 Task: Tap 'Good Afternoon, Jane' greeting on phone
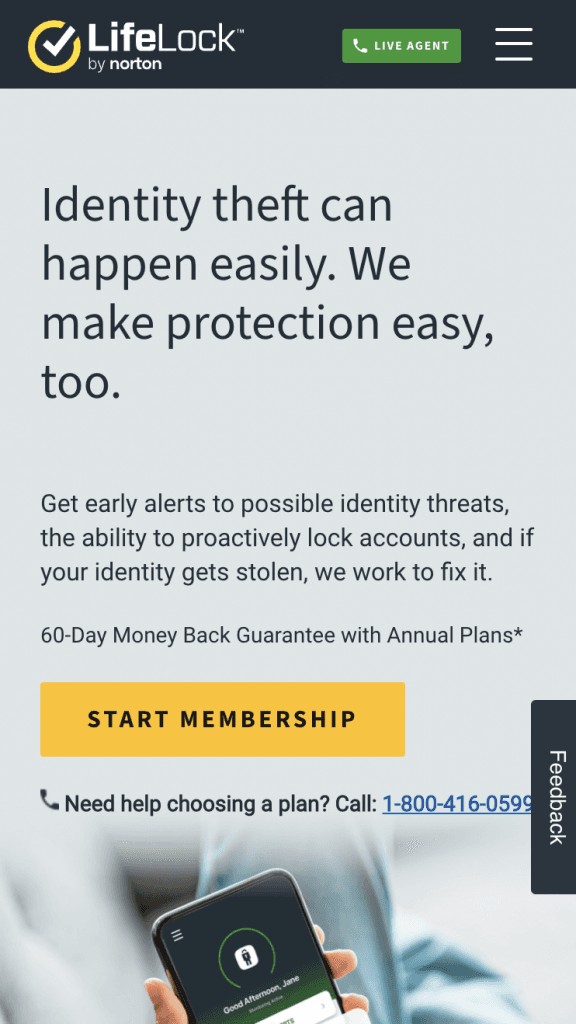(x=263, y=995)
